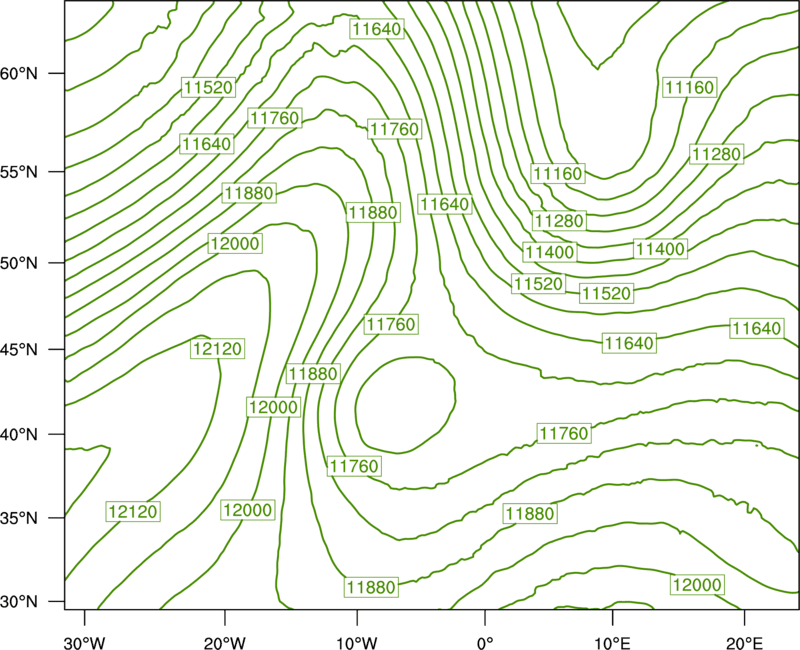This screenshot has width=800, height=650.
Task: Click the 11160 label near 55°N
Action: pyautogui.click(x=558, y=173)
